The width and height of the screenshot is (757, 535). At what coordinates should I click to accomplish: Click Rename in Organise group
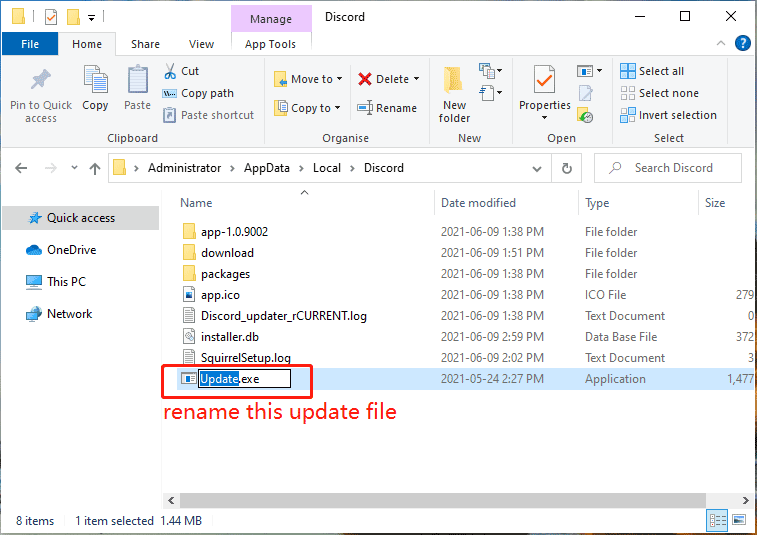tap(387, 108)
